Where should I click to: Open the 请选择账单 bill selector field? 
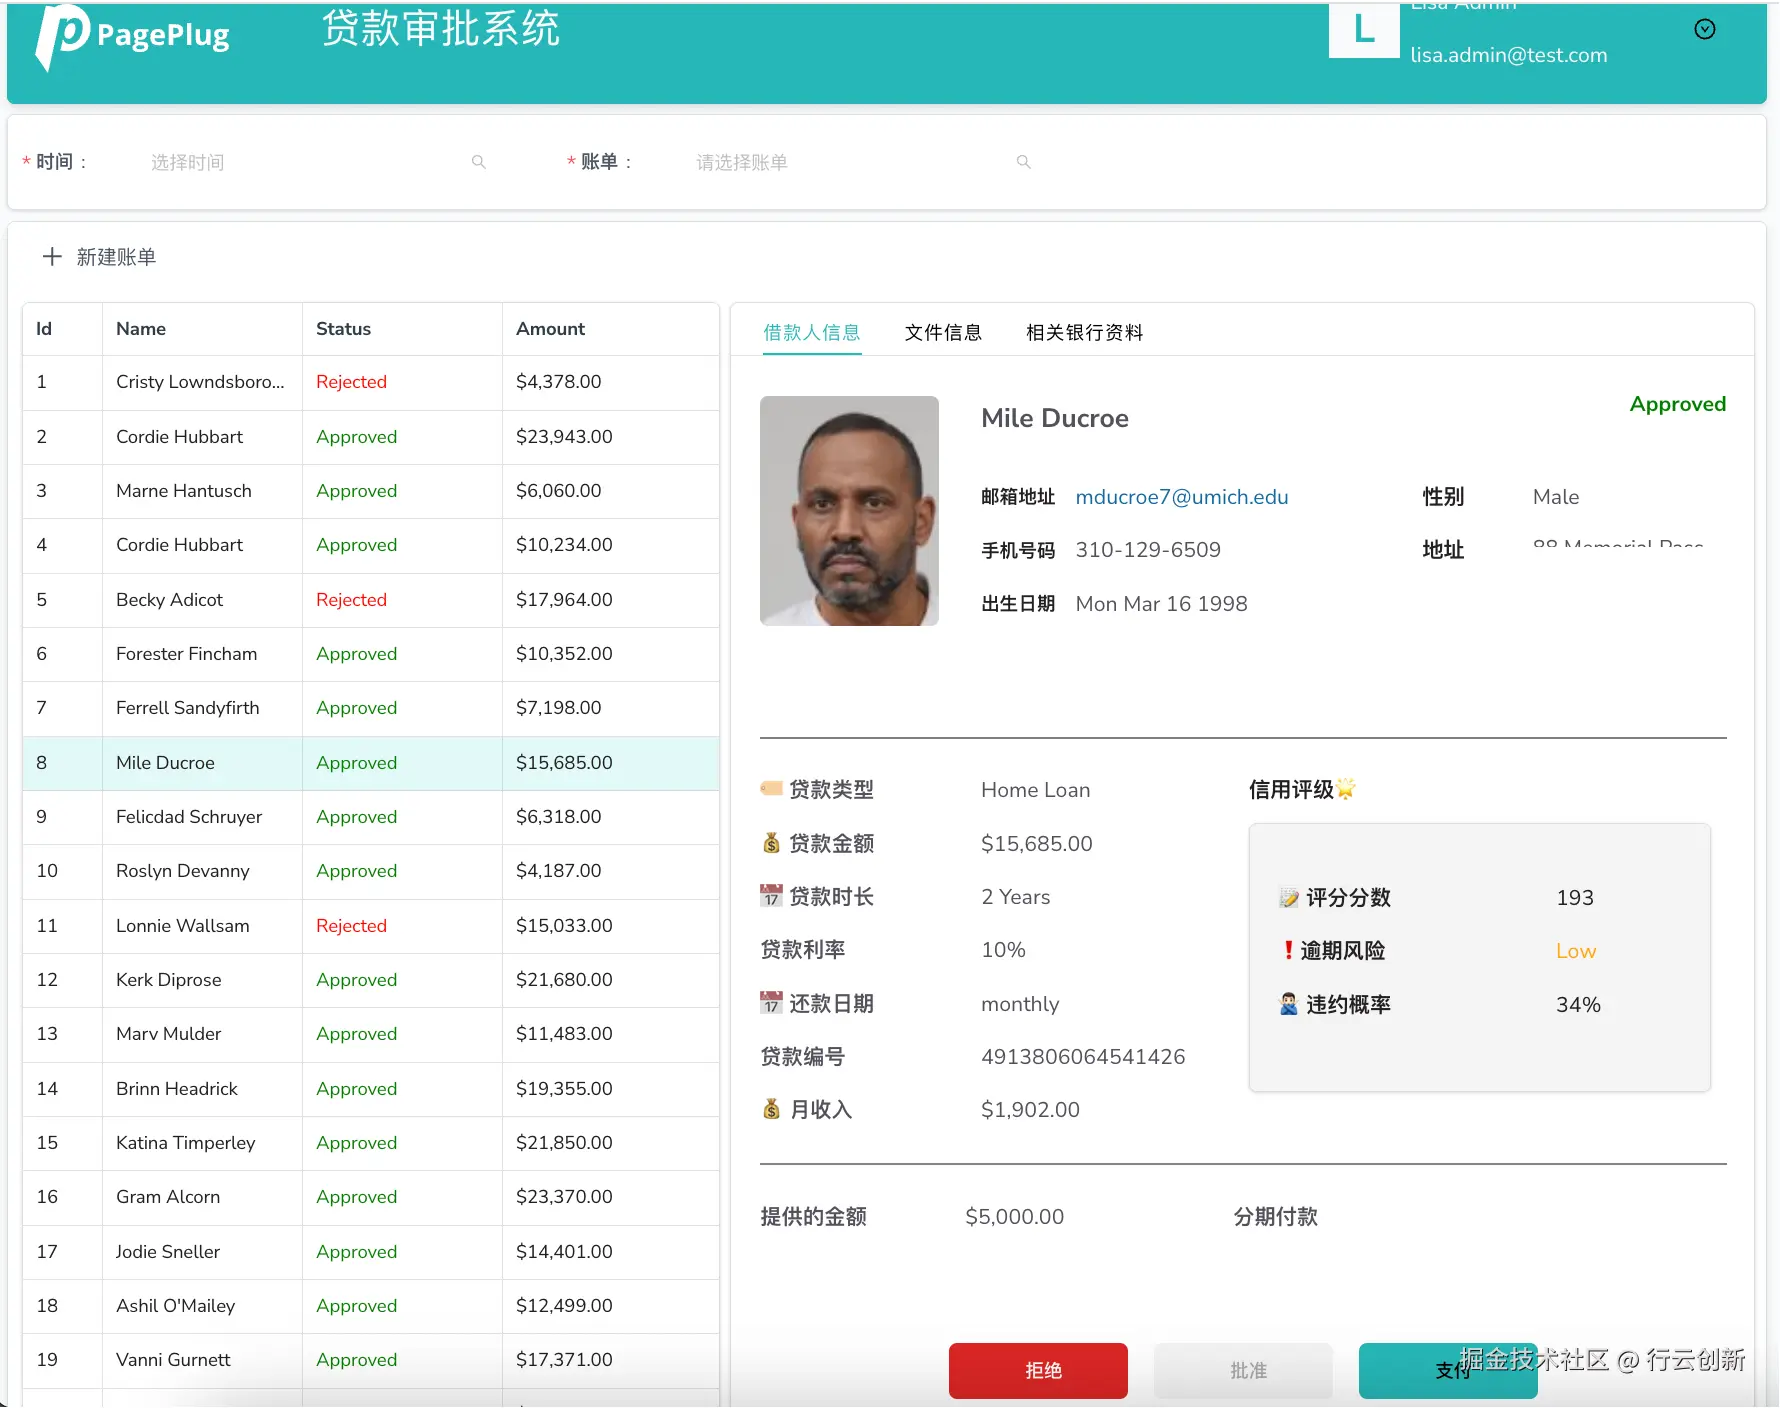click(862, 162)
